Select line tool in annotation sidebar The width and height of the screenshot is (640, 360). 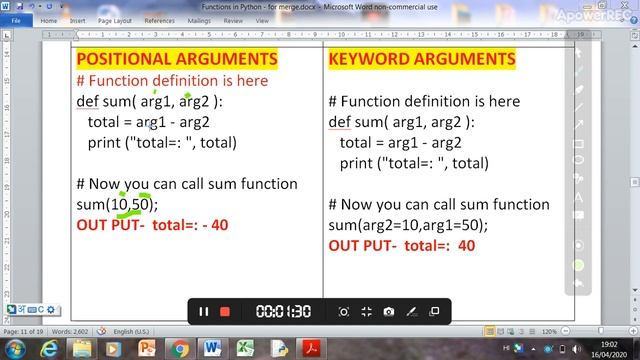pos(578,107)
